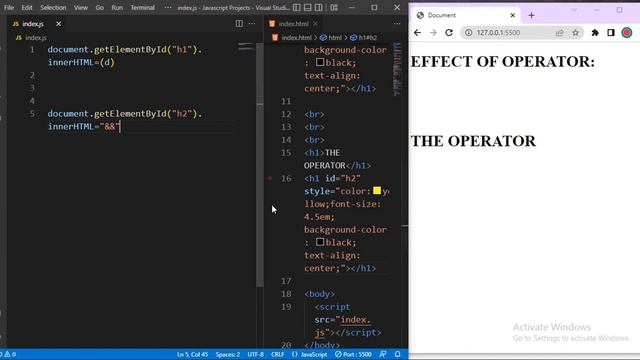This screenshot has height=360, width=640.
Task: Click the Port : 5500 Live Server status
Action: tap(353, 354)
